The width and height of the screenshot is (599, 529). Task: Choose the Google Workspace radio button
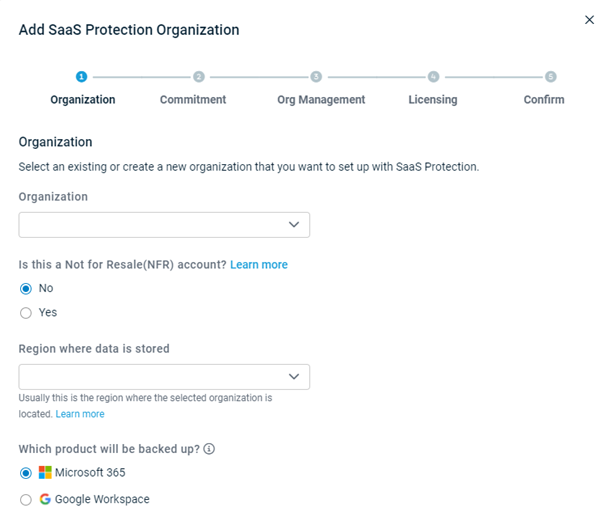[x=26, y=500]
